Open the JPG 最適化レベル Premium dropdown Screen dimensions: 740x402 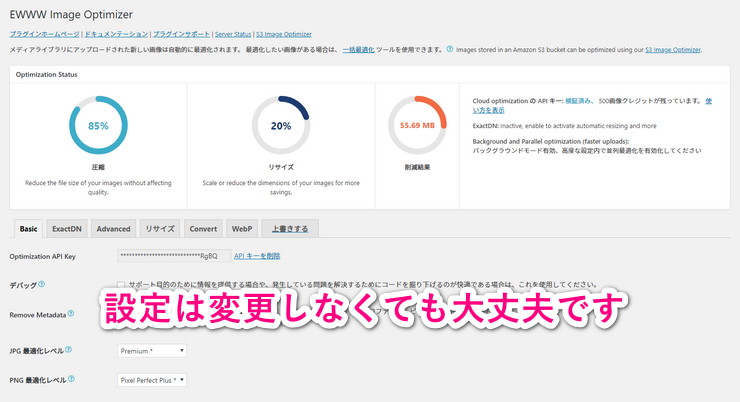(151, 351)
